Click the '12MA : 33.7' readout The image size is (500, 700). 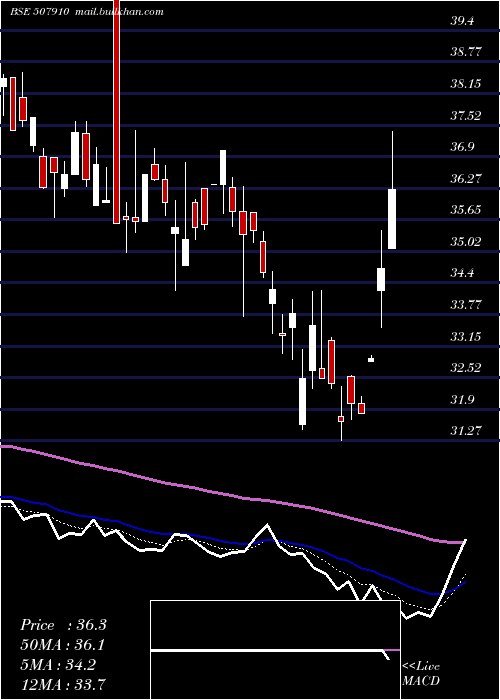(63, 684)
